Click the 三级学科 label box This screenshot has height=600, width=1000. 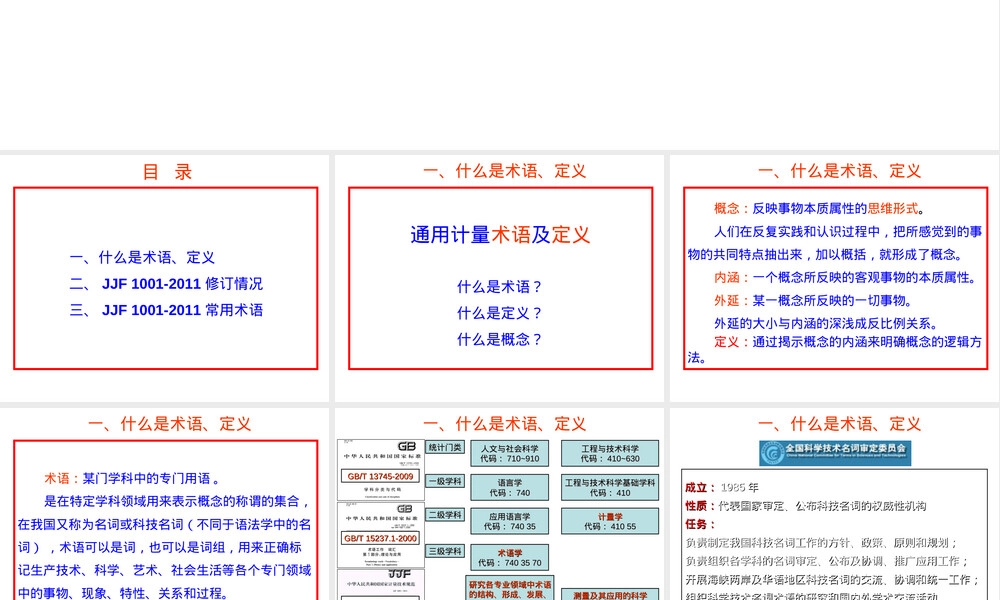pyautogui.click(x=445, y=551)
